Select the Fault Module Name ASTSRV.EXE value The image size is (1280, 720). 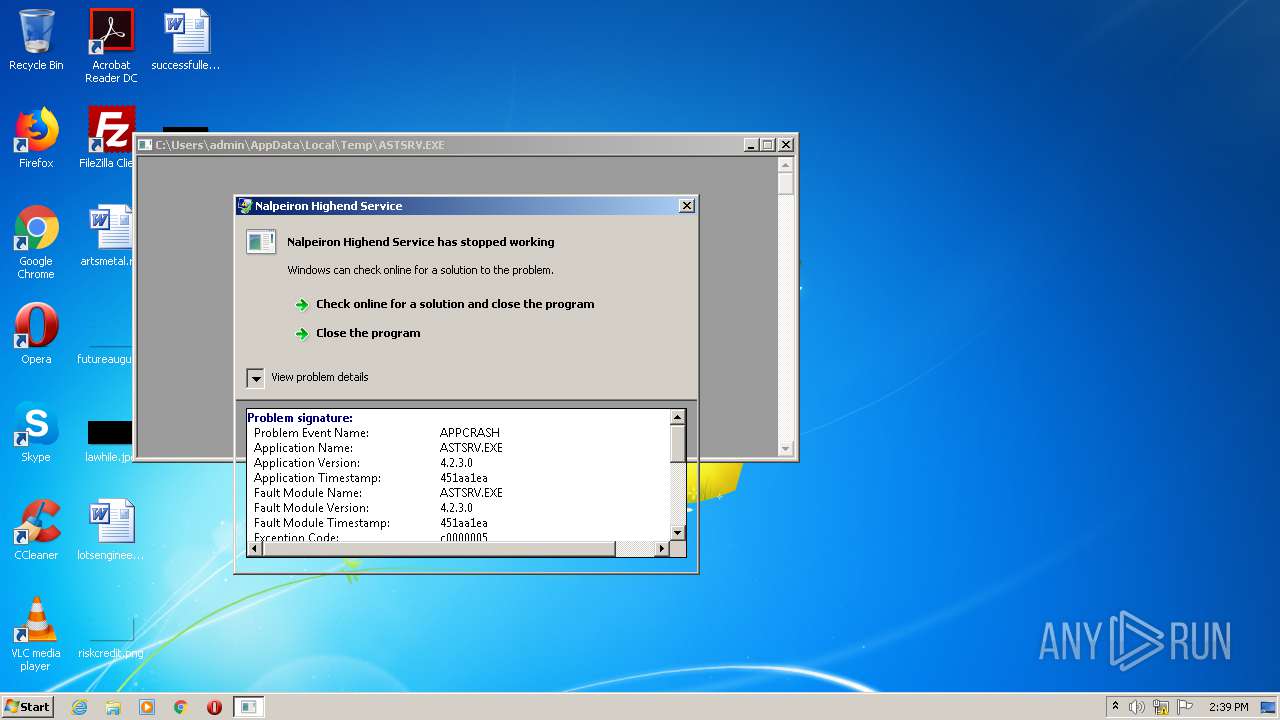pos(471,493)
